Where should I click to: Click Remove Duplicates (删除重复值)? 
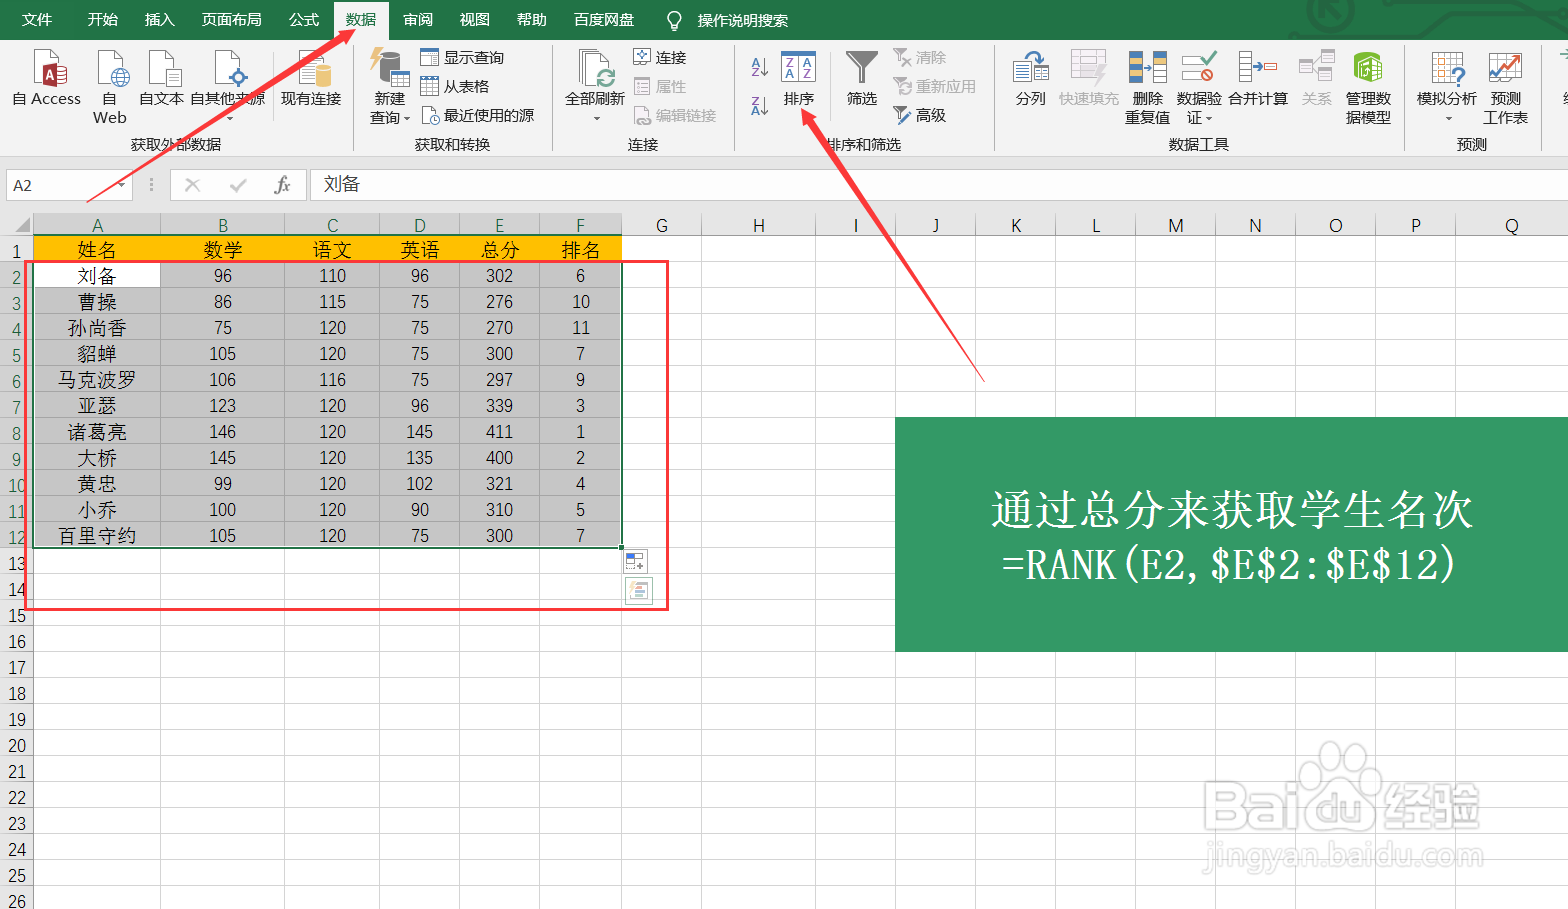click(1147, 88)
